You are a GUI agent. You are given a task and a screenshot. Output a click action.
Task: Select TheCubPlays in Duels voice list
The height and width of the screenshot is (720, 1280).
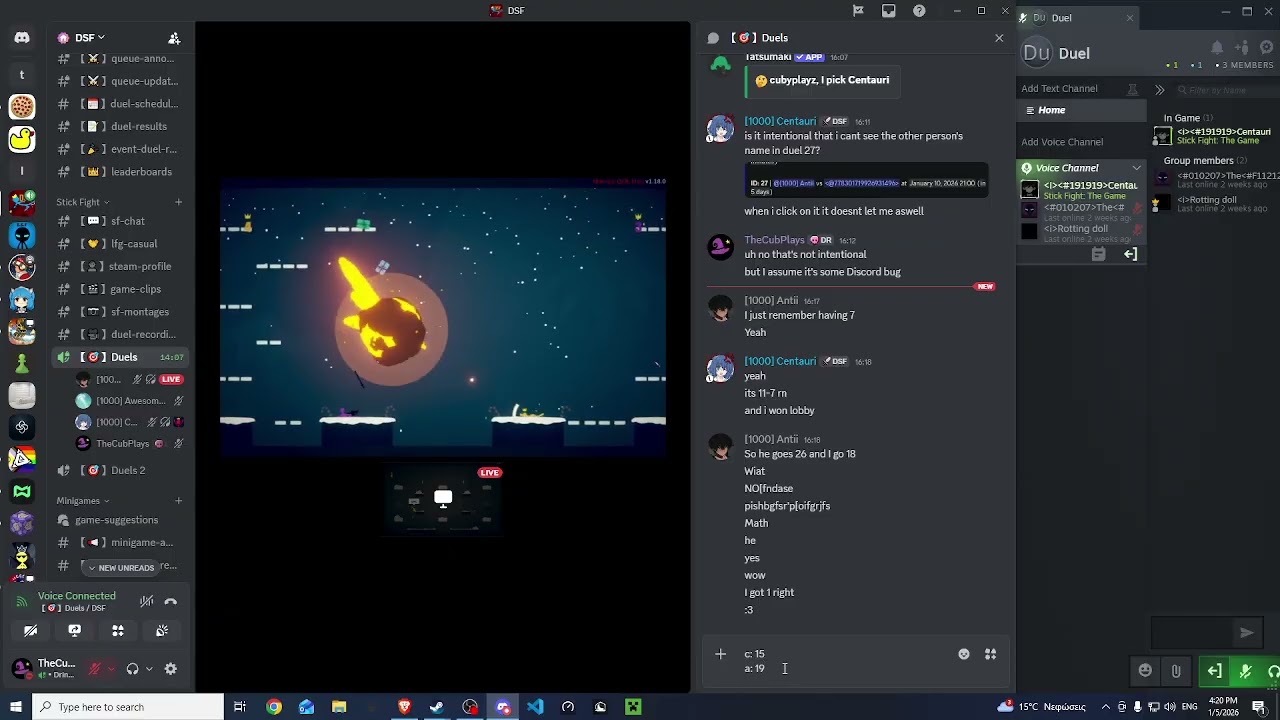(130, 444)
